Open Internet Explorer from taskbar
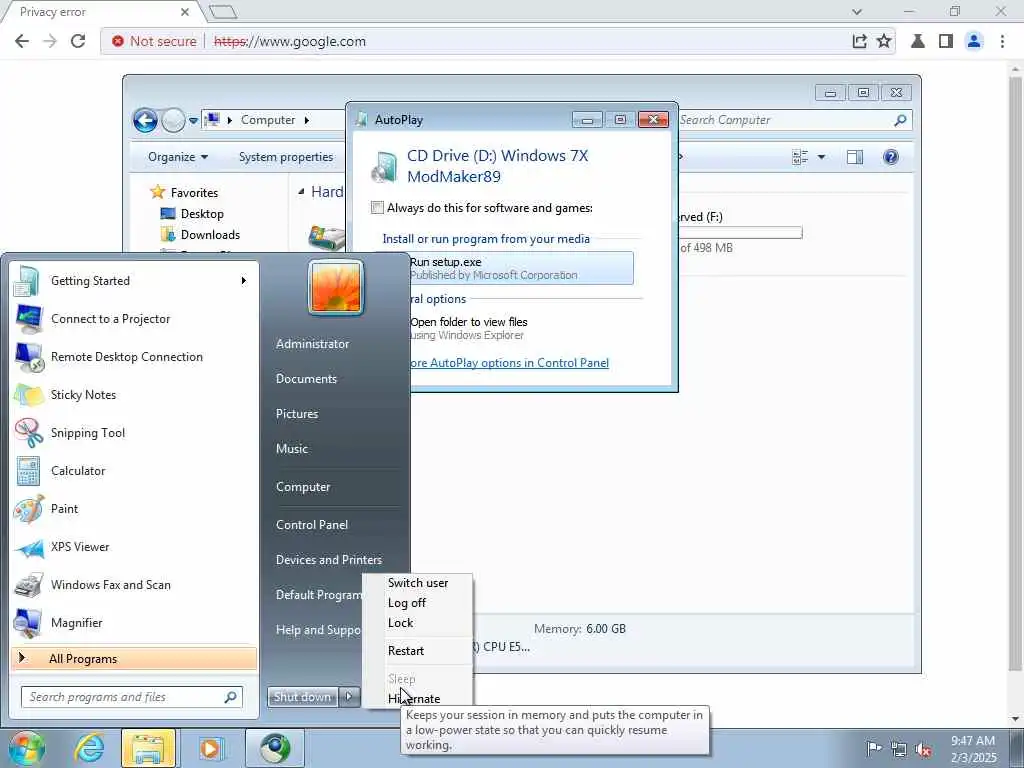 click(89, 748)
